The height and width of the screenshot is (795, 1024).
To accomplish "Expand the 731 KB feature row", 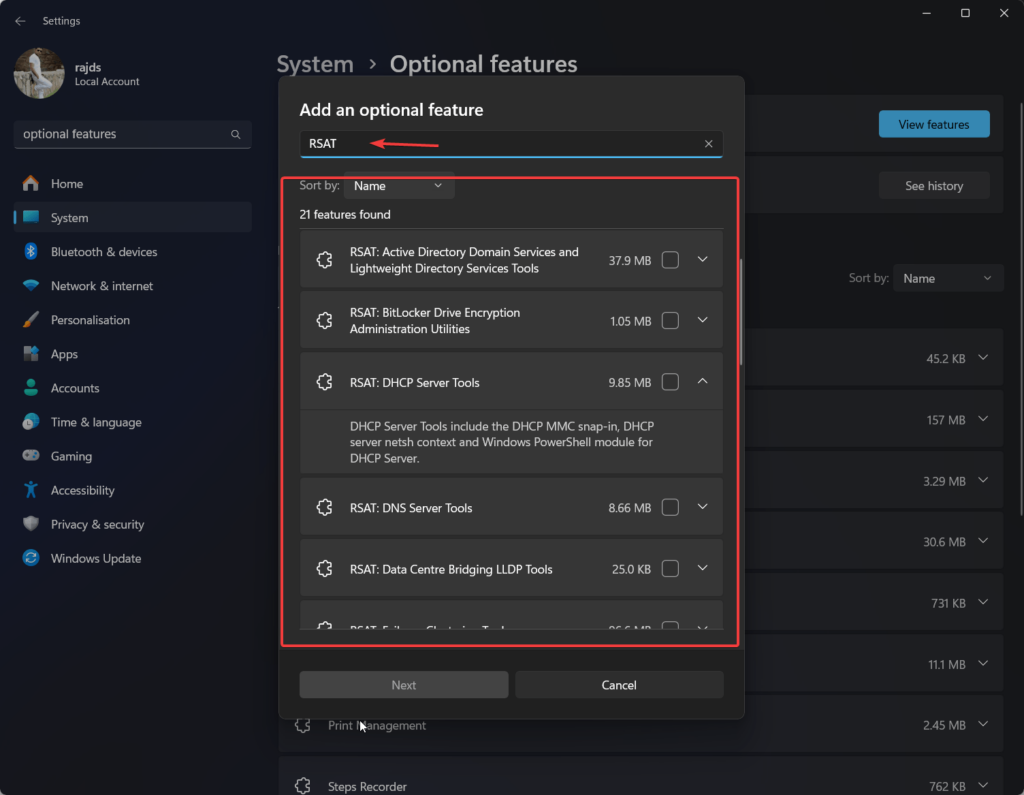I will [983, 602].
